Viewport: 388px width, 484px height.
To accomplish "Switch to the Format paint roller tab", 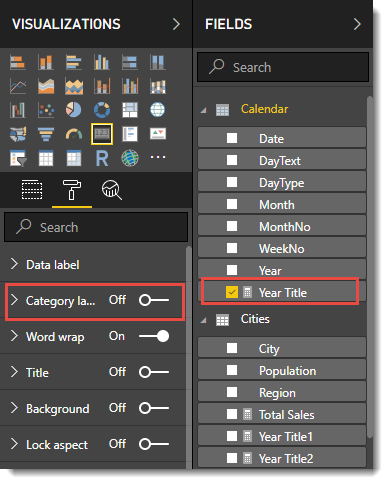I will pos(72,190).
